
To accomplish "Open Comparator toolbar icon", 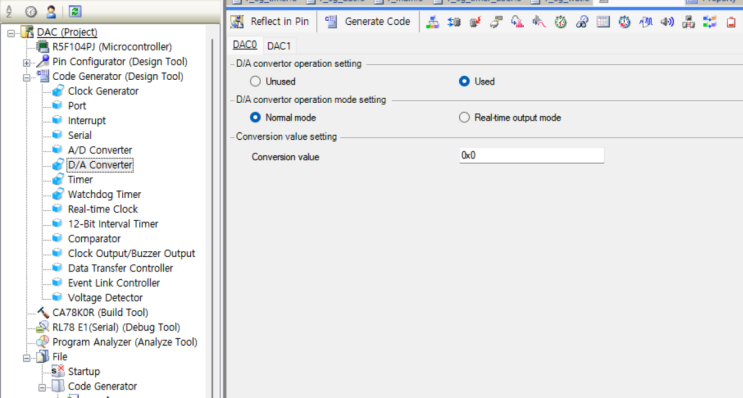I will tap(646, 22).
